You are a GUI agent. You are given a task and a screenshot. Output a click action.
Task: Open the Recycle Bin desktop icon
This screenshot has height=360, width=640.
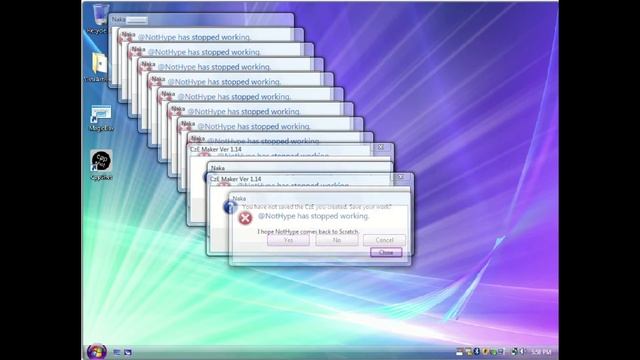coord(100,16)
